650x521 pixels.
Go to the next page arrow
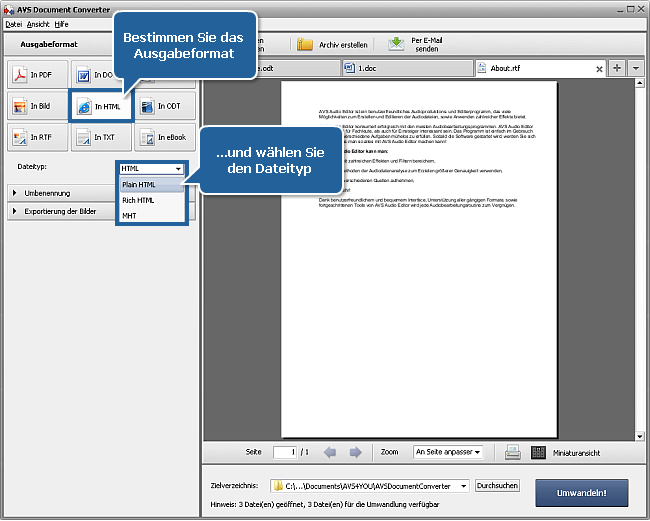click(x=355, y=452)
